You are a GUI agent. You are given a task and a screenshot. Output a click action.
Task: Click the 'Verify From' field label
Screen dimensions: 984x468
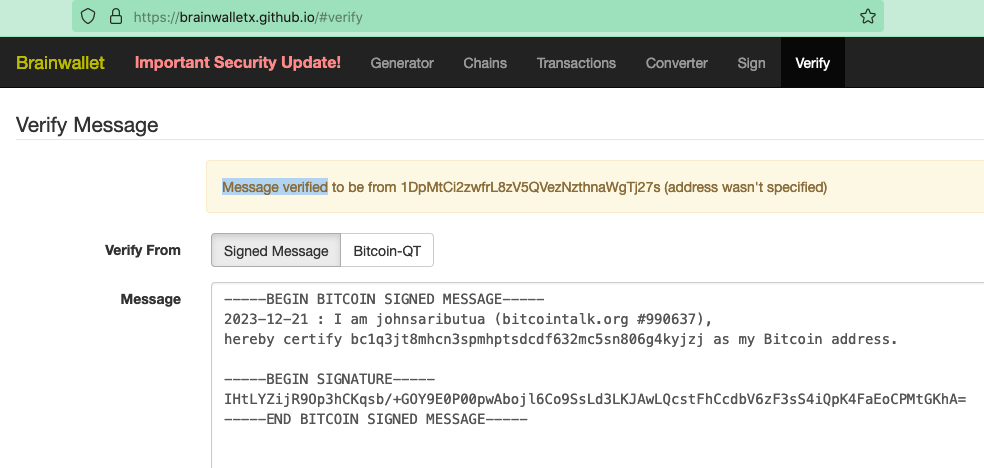point(142,250)
